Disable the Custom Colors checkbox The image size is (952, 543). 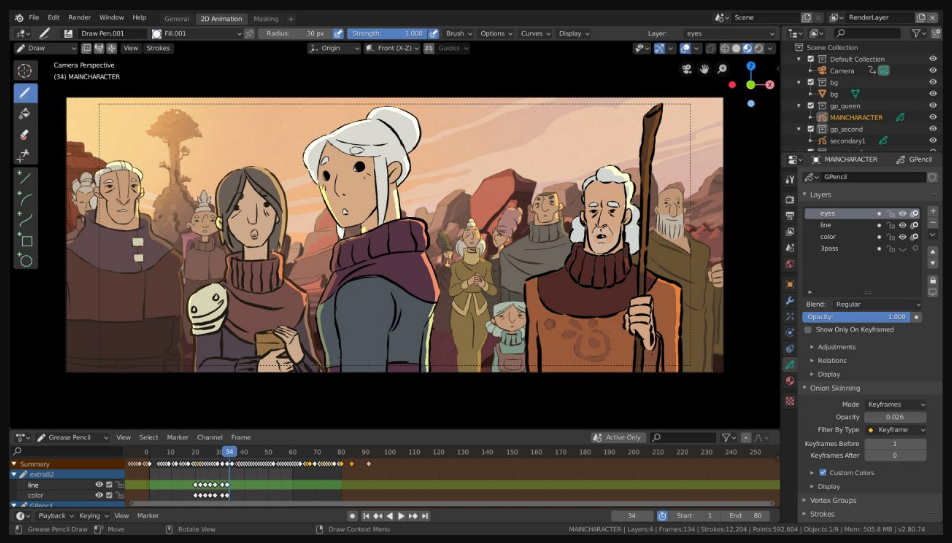click(x=823, y=473)
